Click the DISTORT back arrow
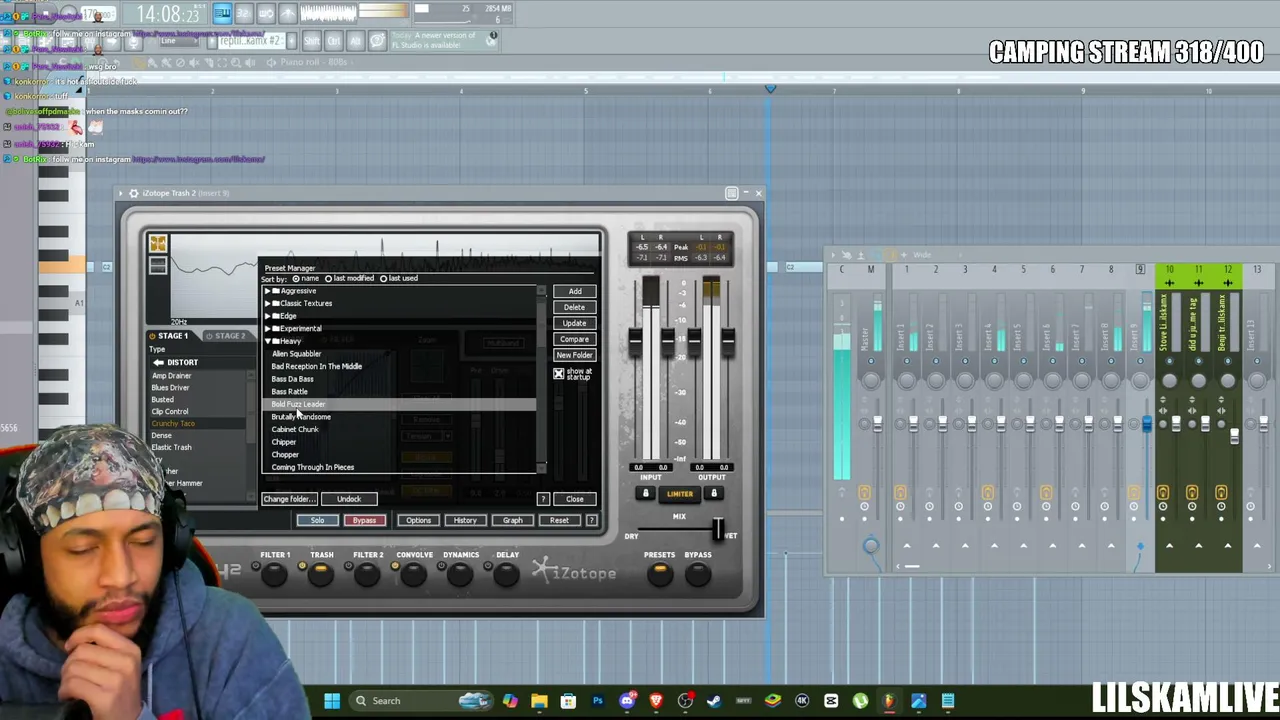 tap(160, 362)
